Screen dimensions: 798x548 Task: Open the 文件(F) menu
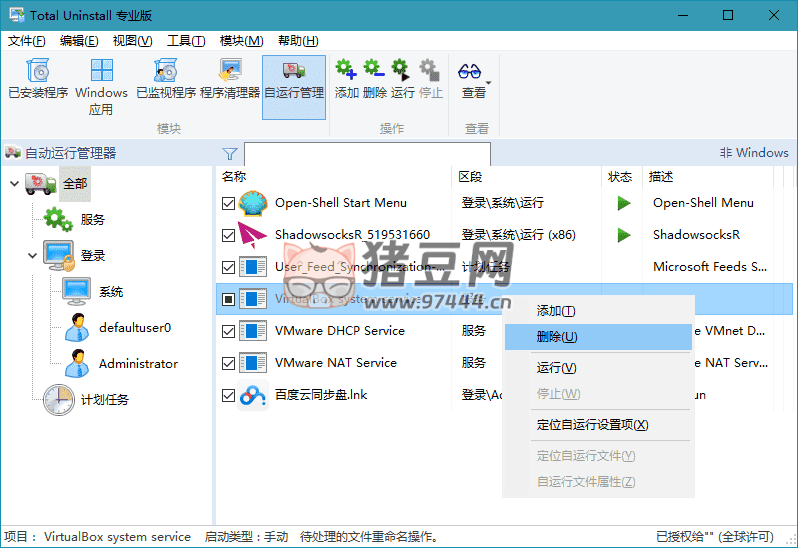(26, 41)
